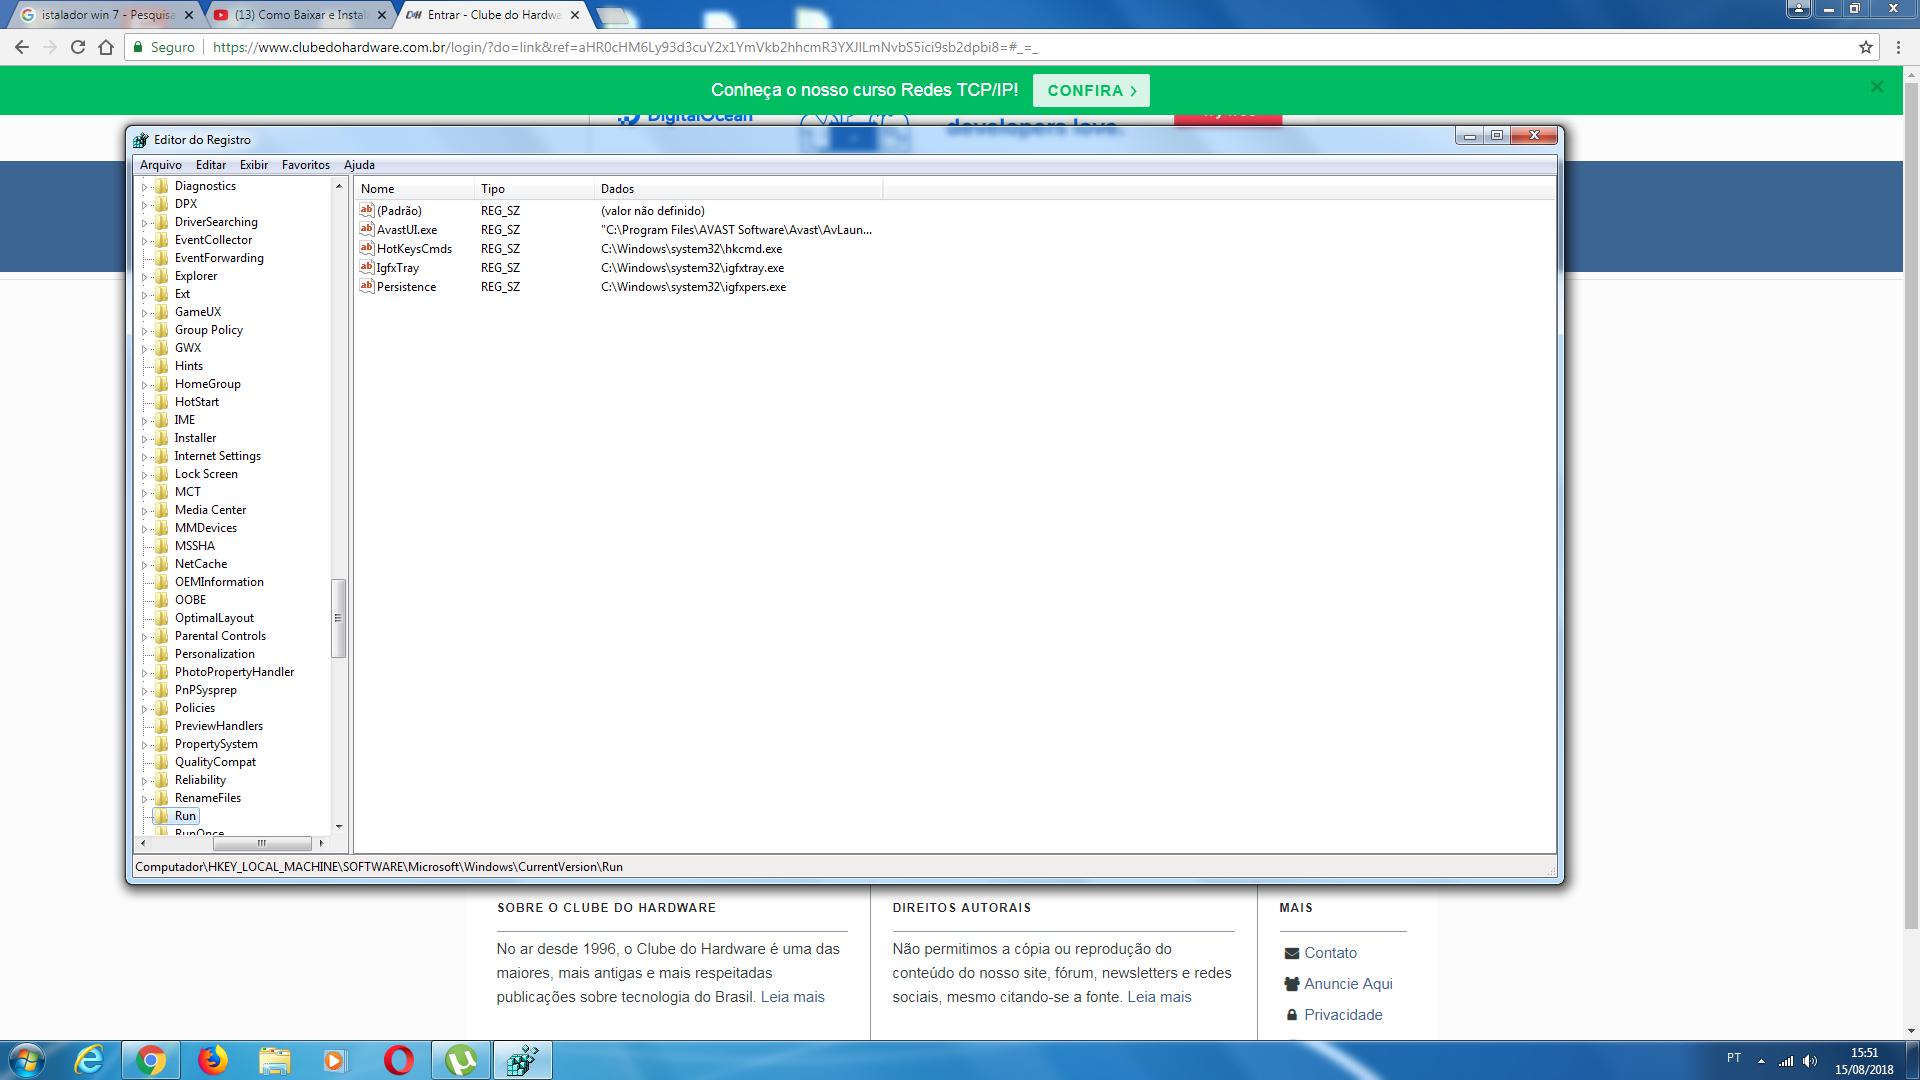Image resolution: width=1920 pixels, height=1080 pixels.
Task: Click the clock showing 15:51
Action: tap(1864, 1053)
